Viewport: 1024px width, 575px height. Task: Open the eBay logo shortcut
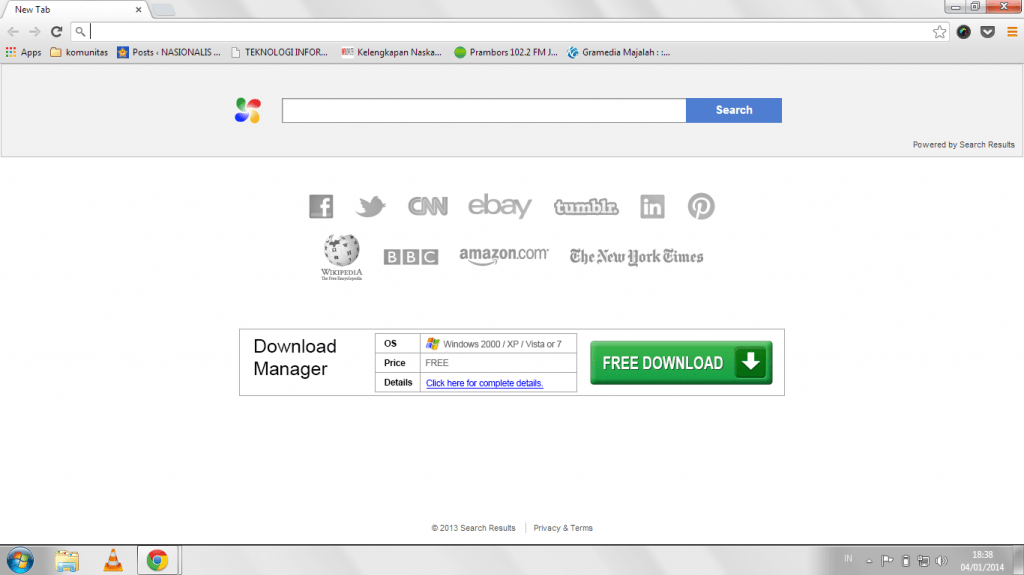(x=500, y=206)
